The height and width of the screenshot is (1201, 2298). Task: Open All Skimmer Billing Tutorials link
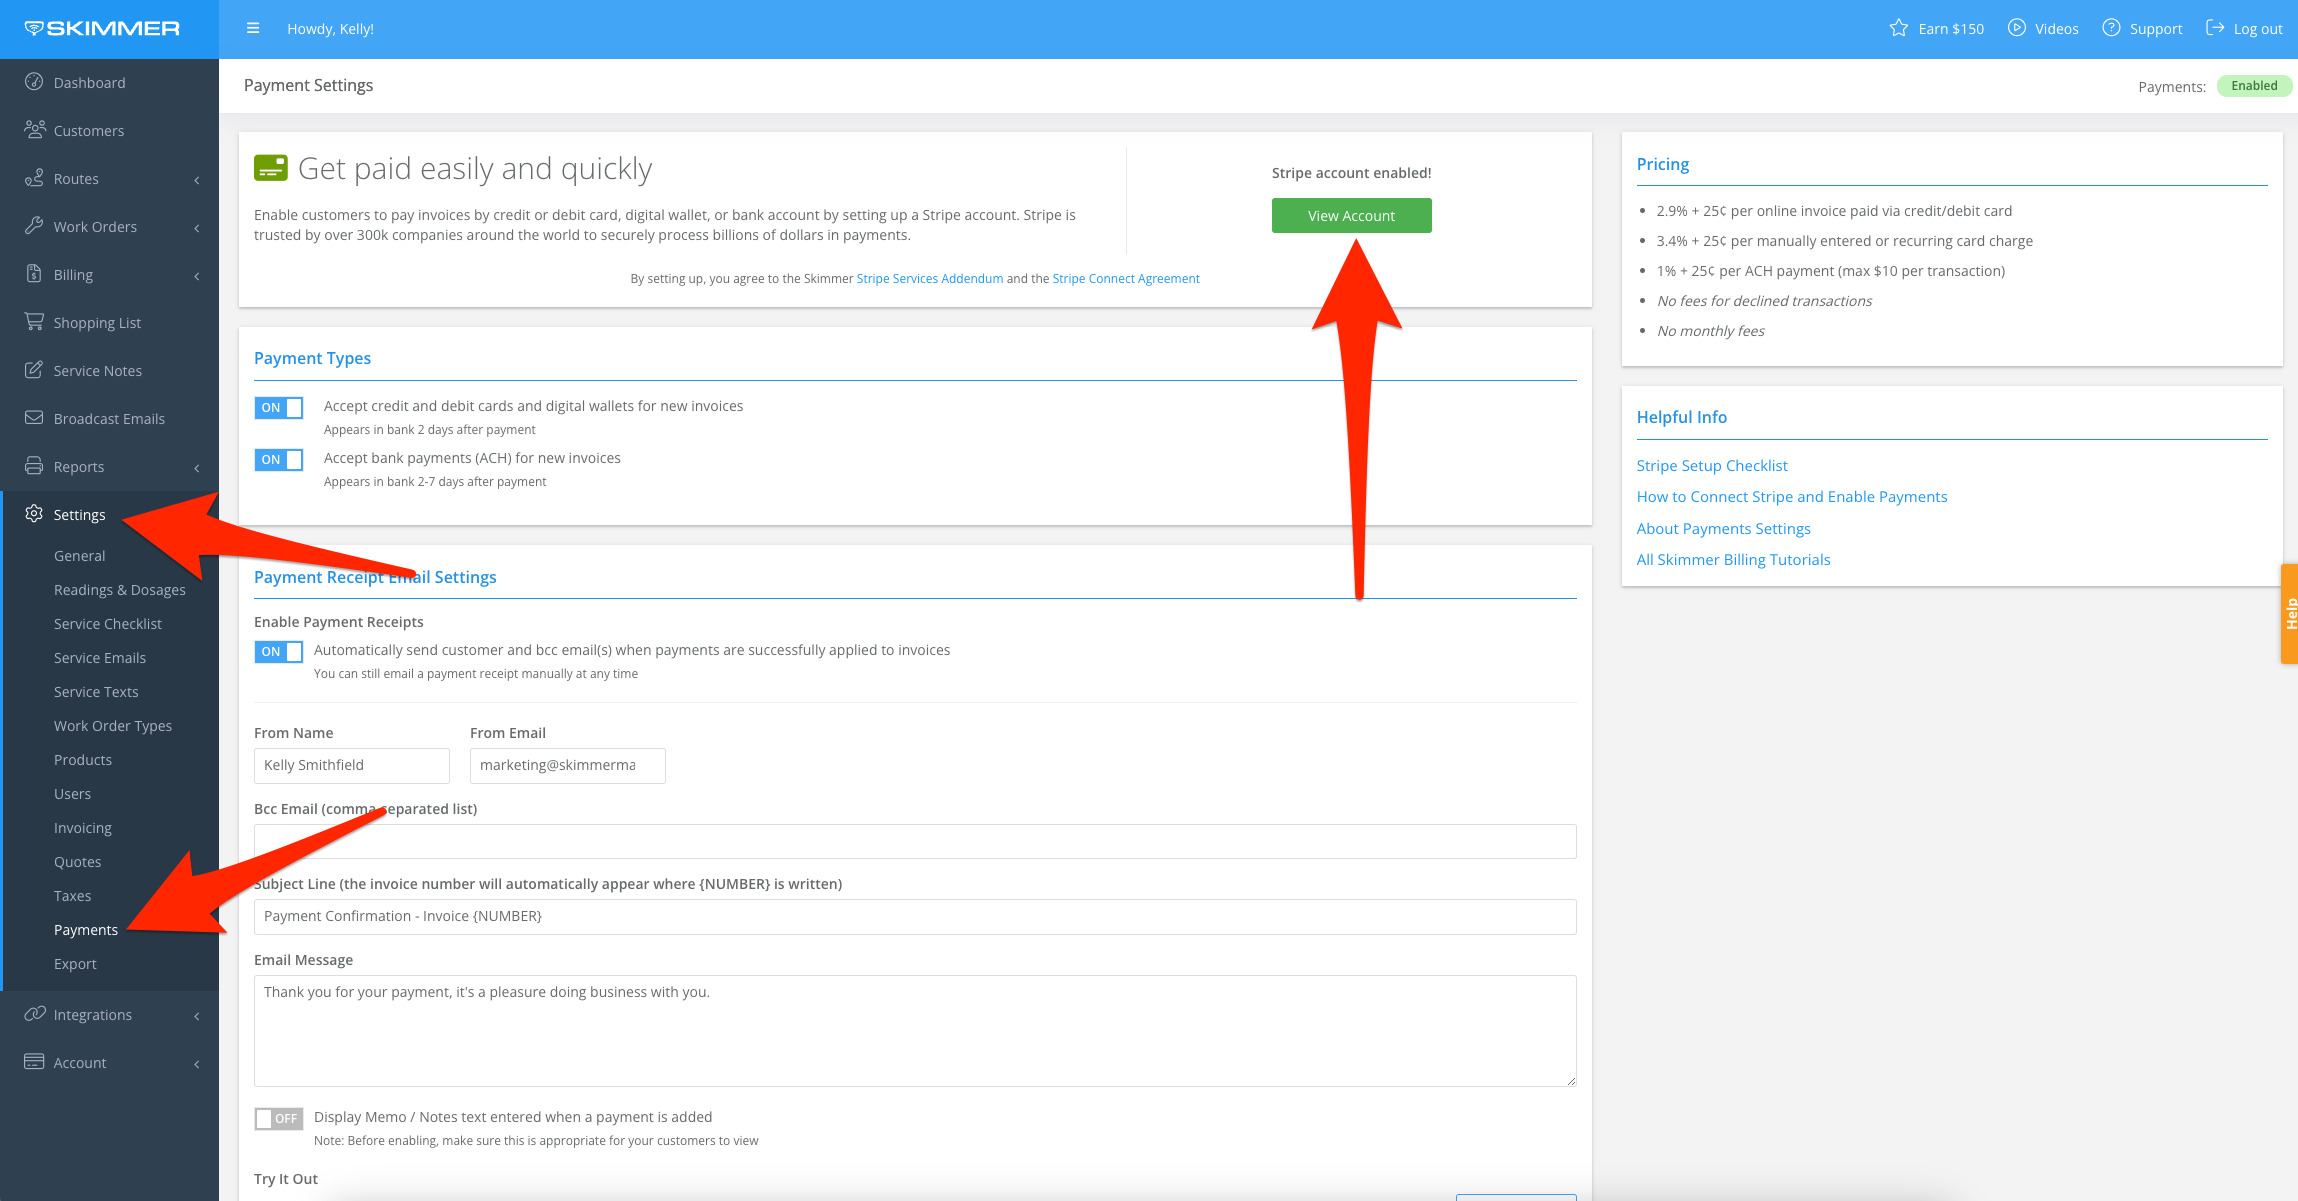1733,560
